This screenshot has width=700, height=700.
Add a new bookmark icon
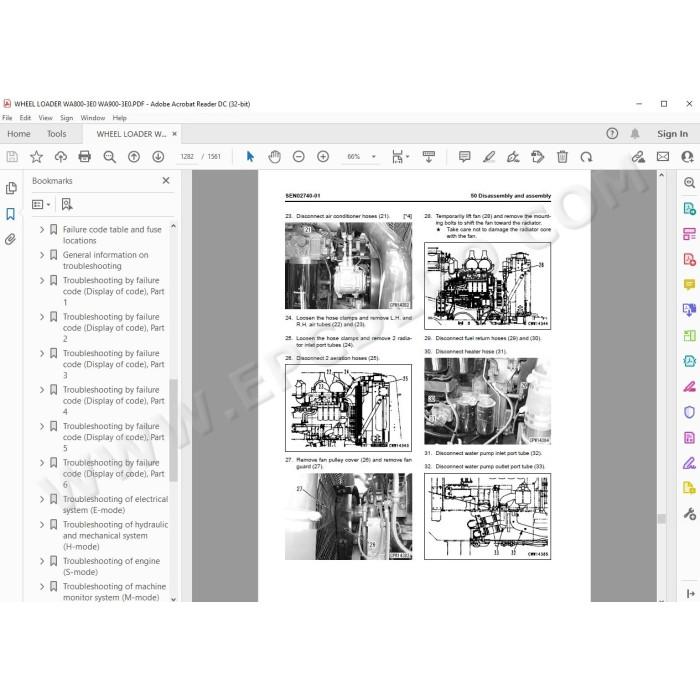pos(67,204)
